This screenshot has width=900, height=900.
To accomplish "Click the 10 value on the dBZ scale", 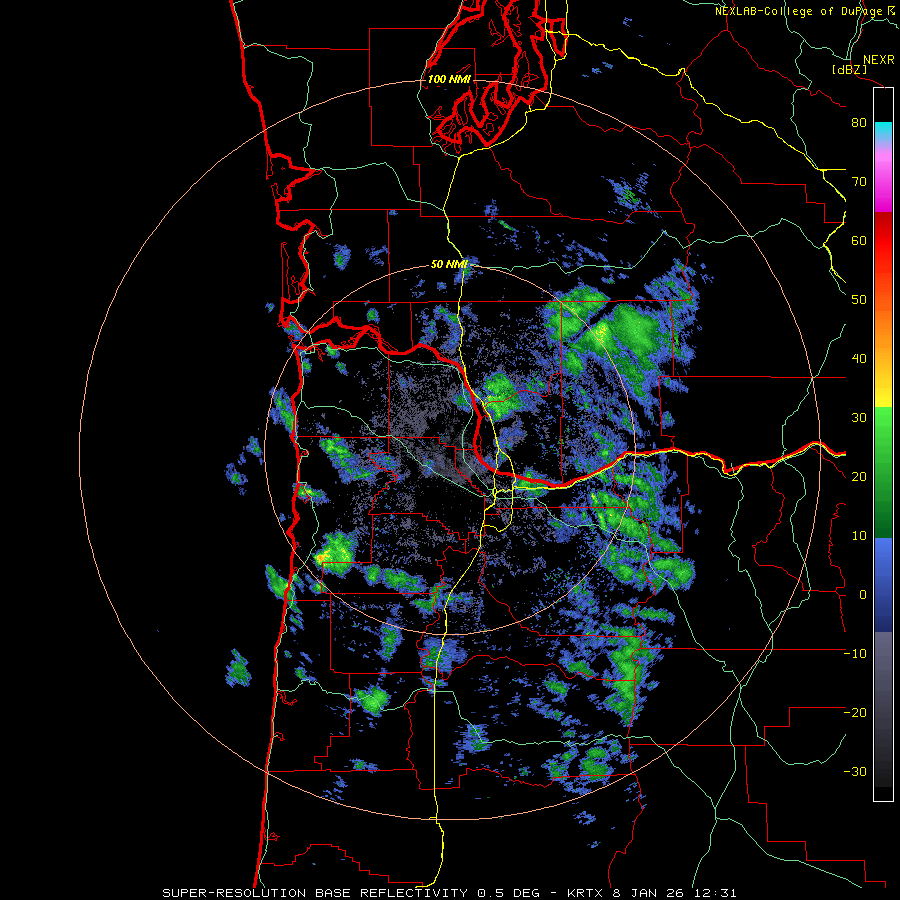I will 859,536.
